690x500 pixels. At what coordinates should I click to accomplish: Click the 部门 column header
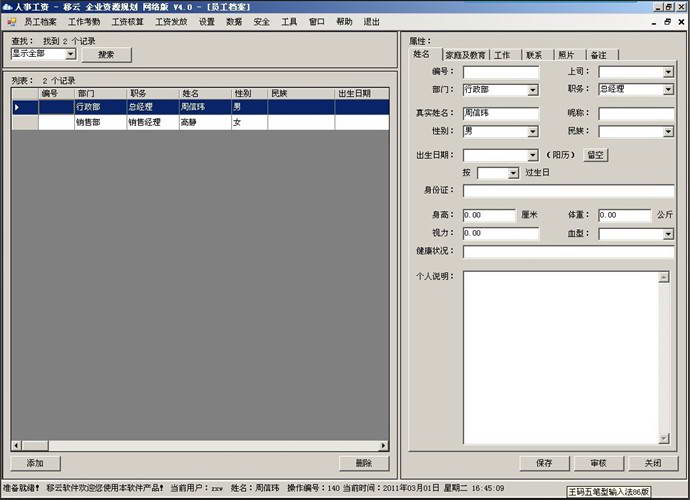point(100,93)
